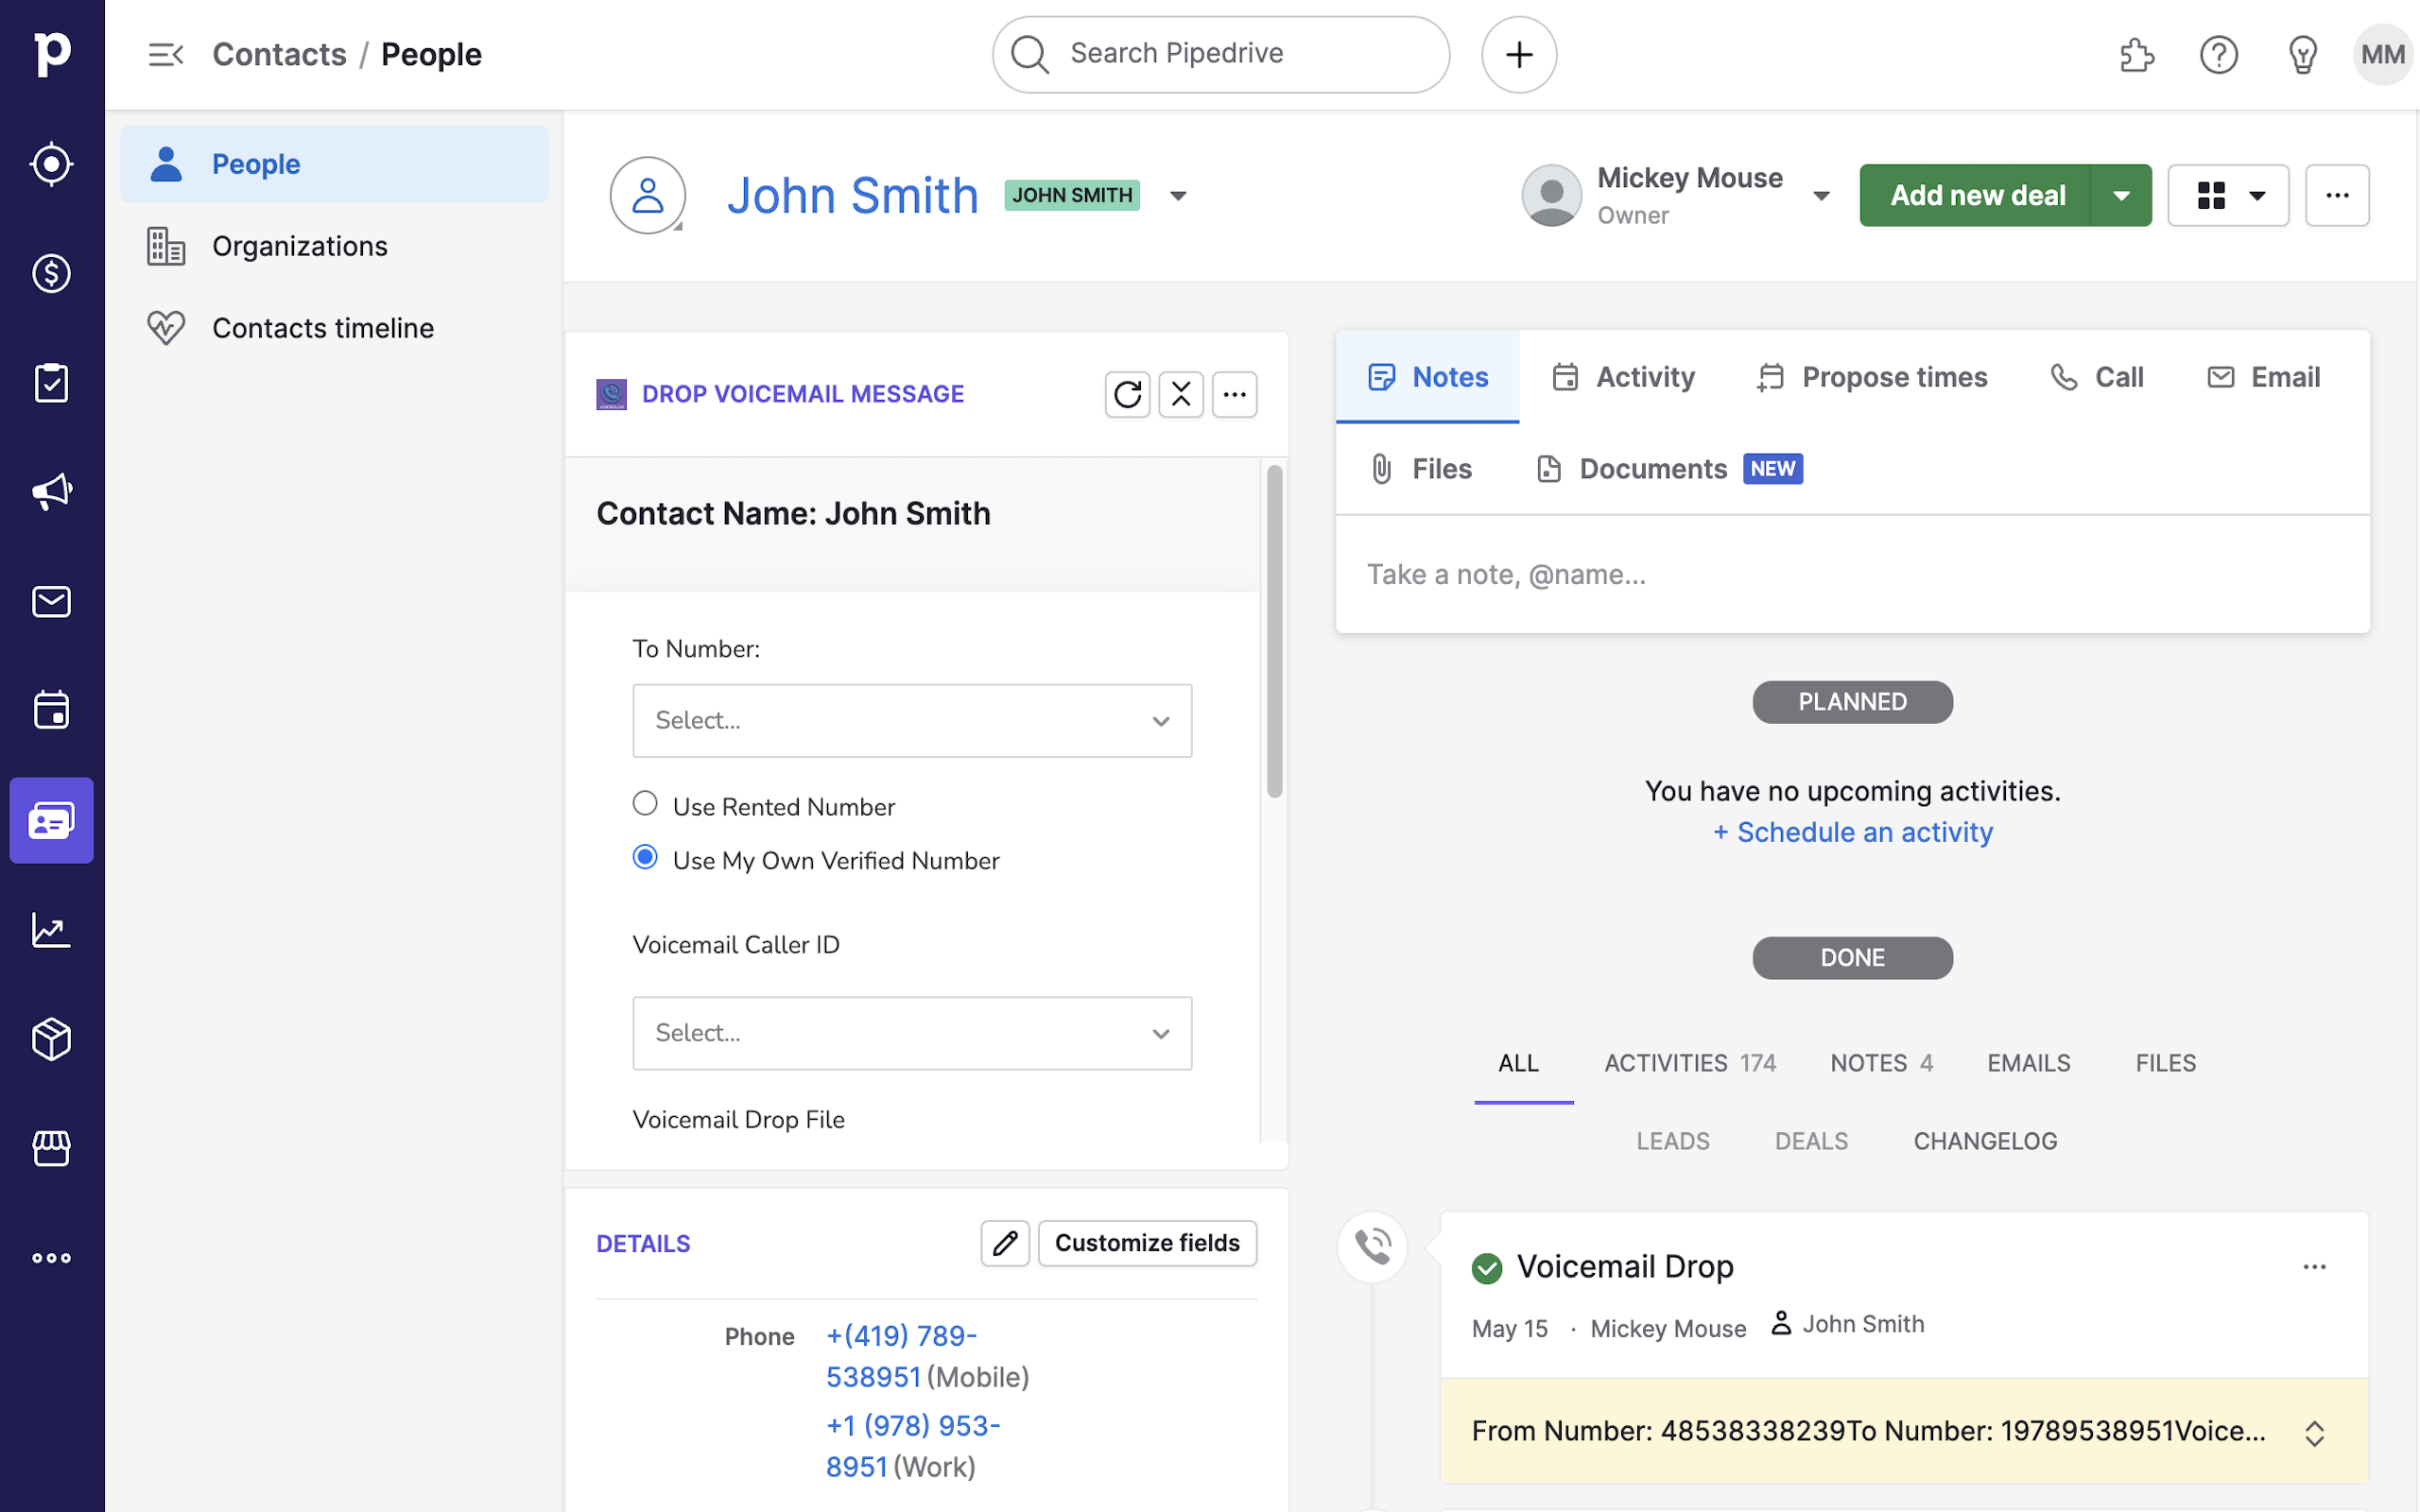Image resolution: width=2420 pixels, height=1512 pixels.
Task: Open the layout grid view dropdown
Action: pos(2228,195)
